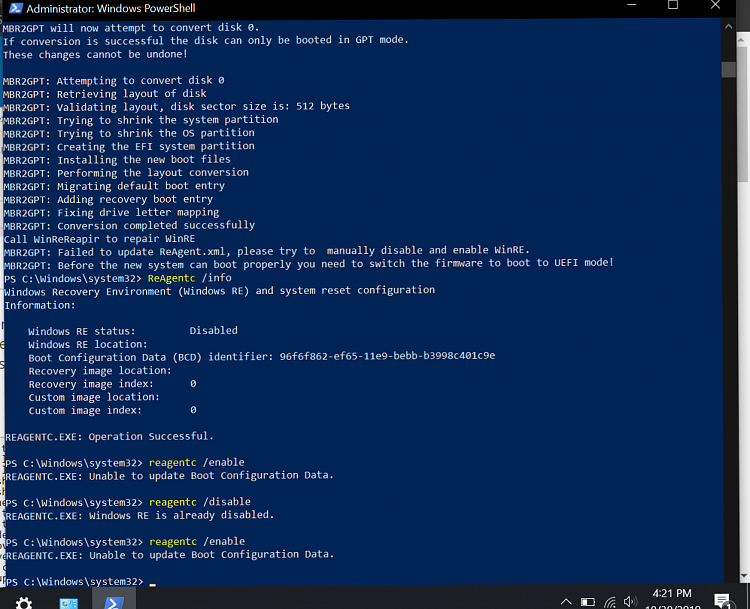Viewport: 750px width, 609px height.
Task: Click the volume speaker tray icon
Action: click(630, 602)
